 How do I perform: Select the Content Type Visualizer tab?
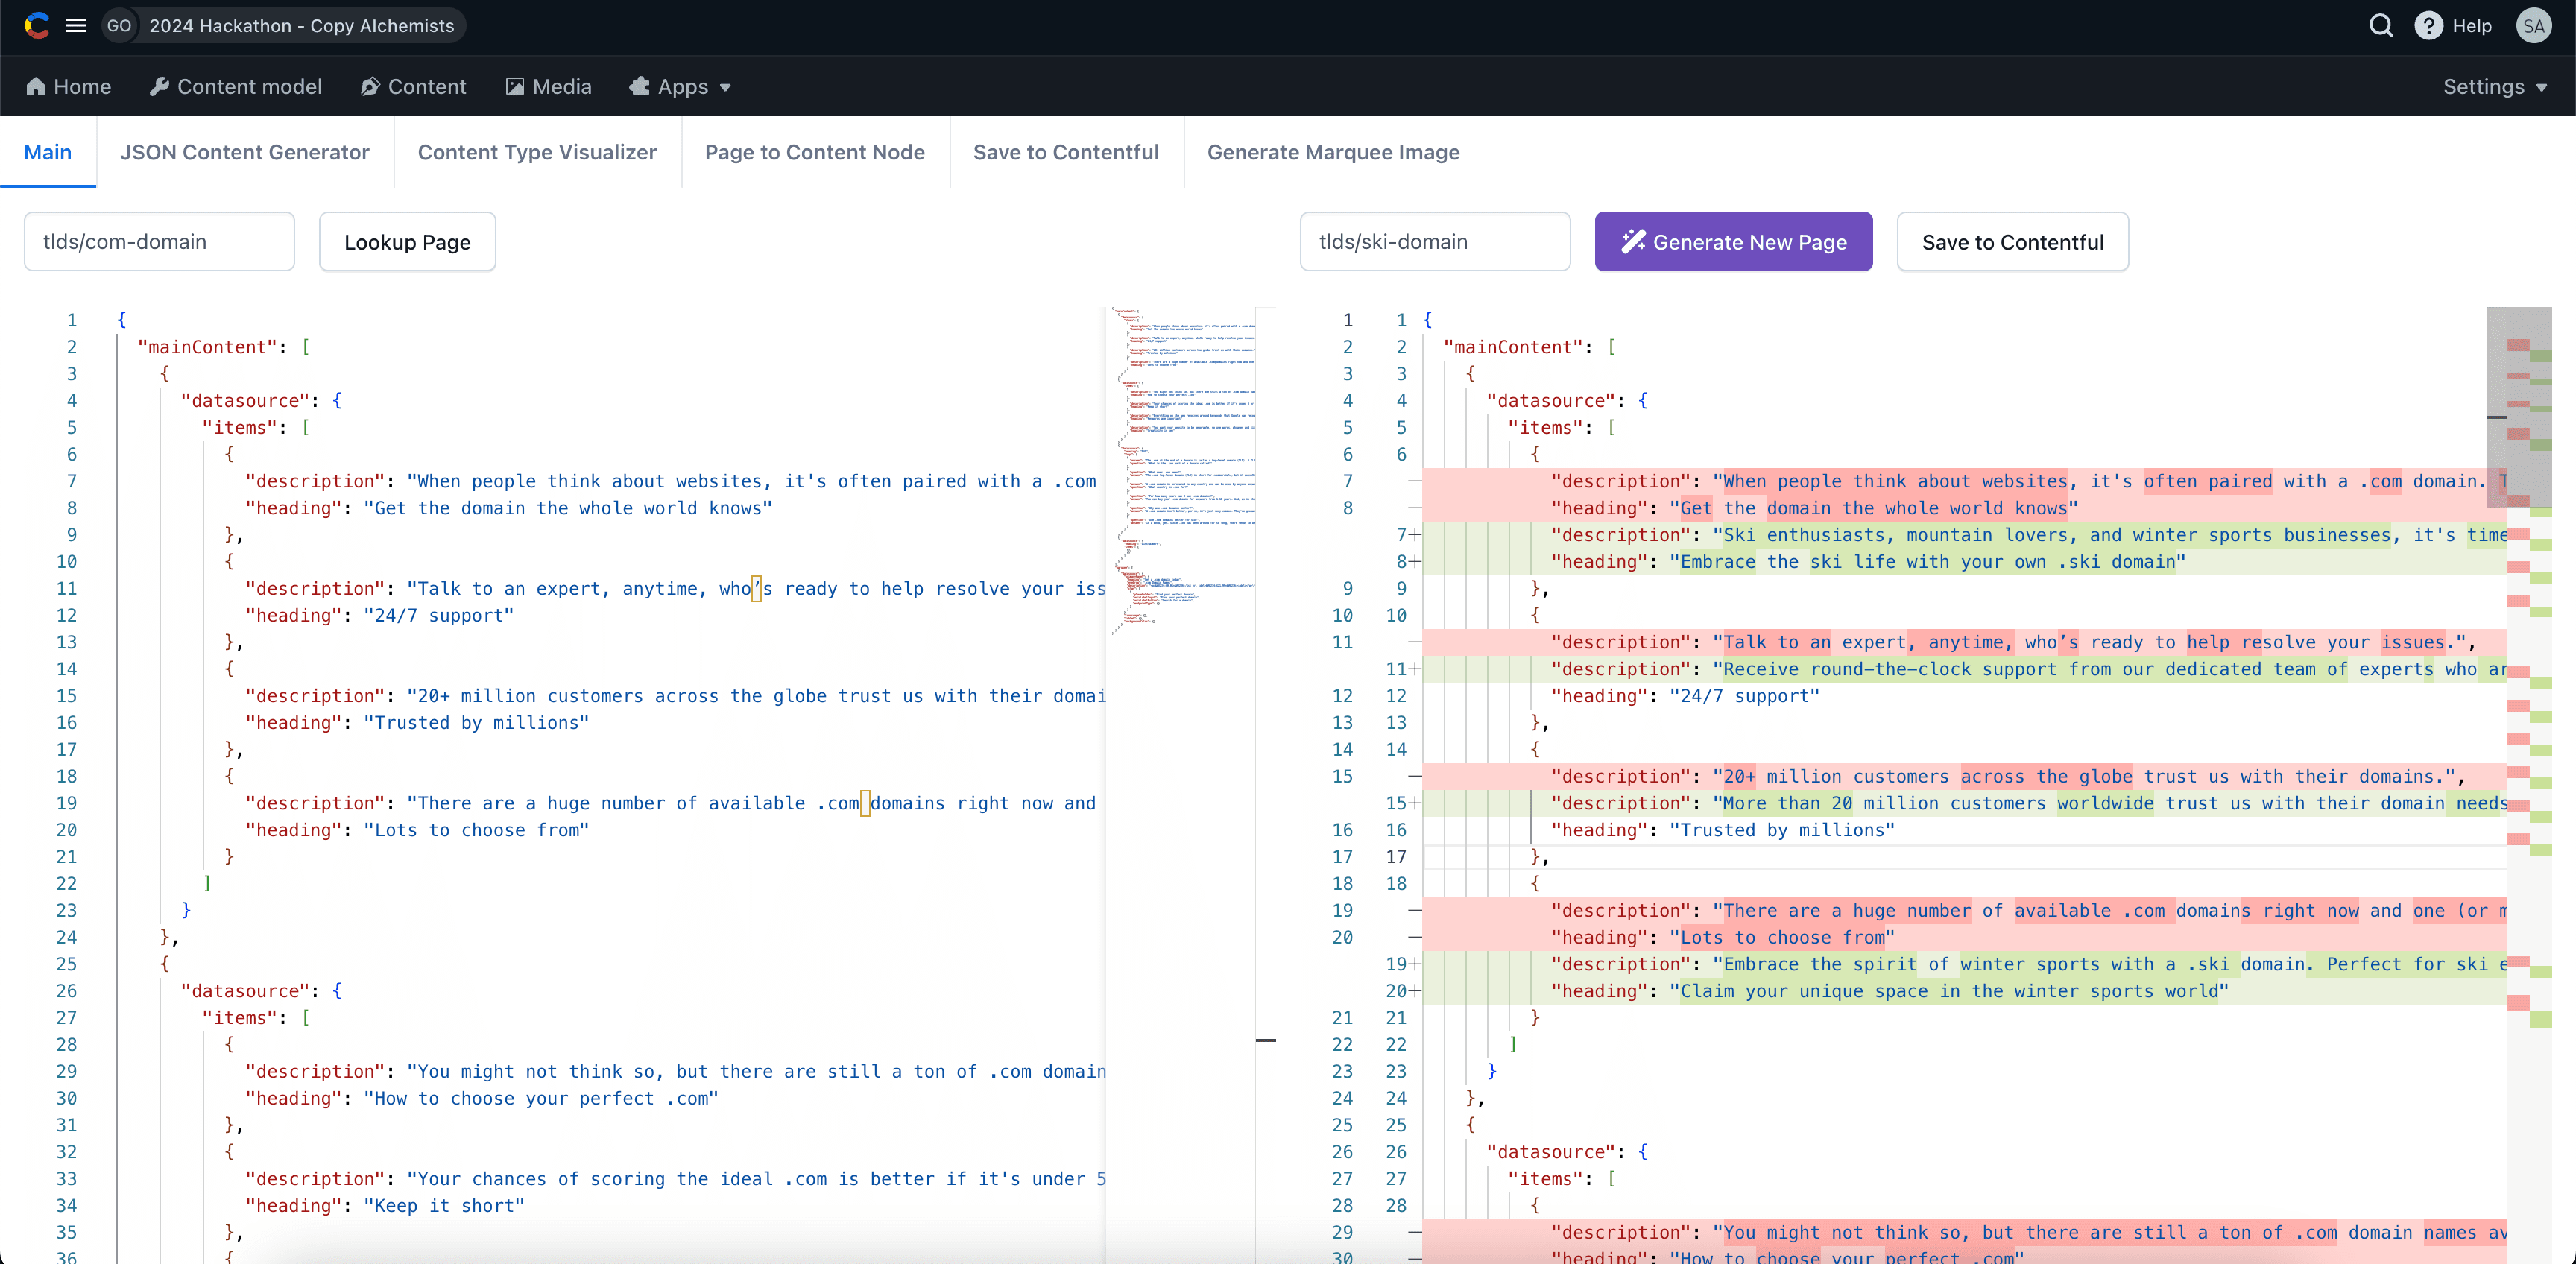537,151
